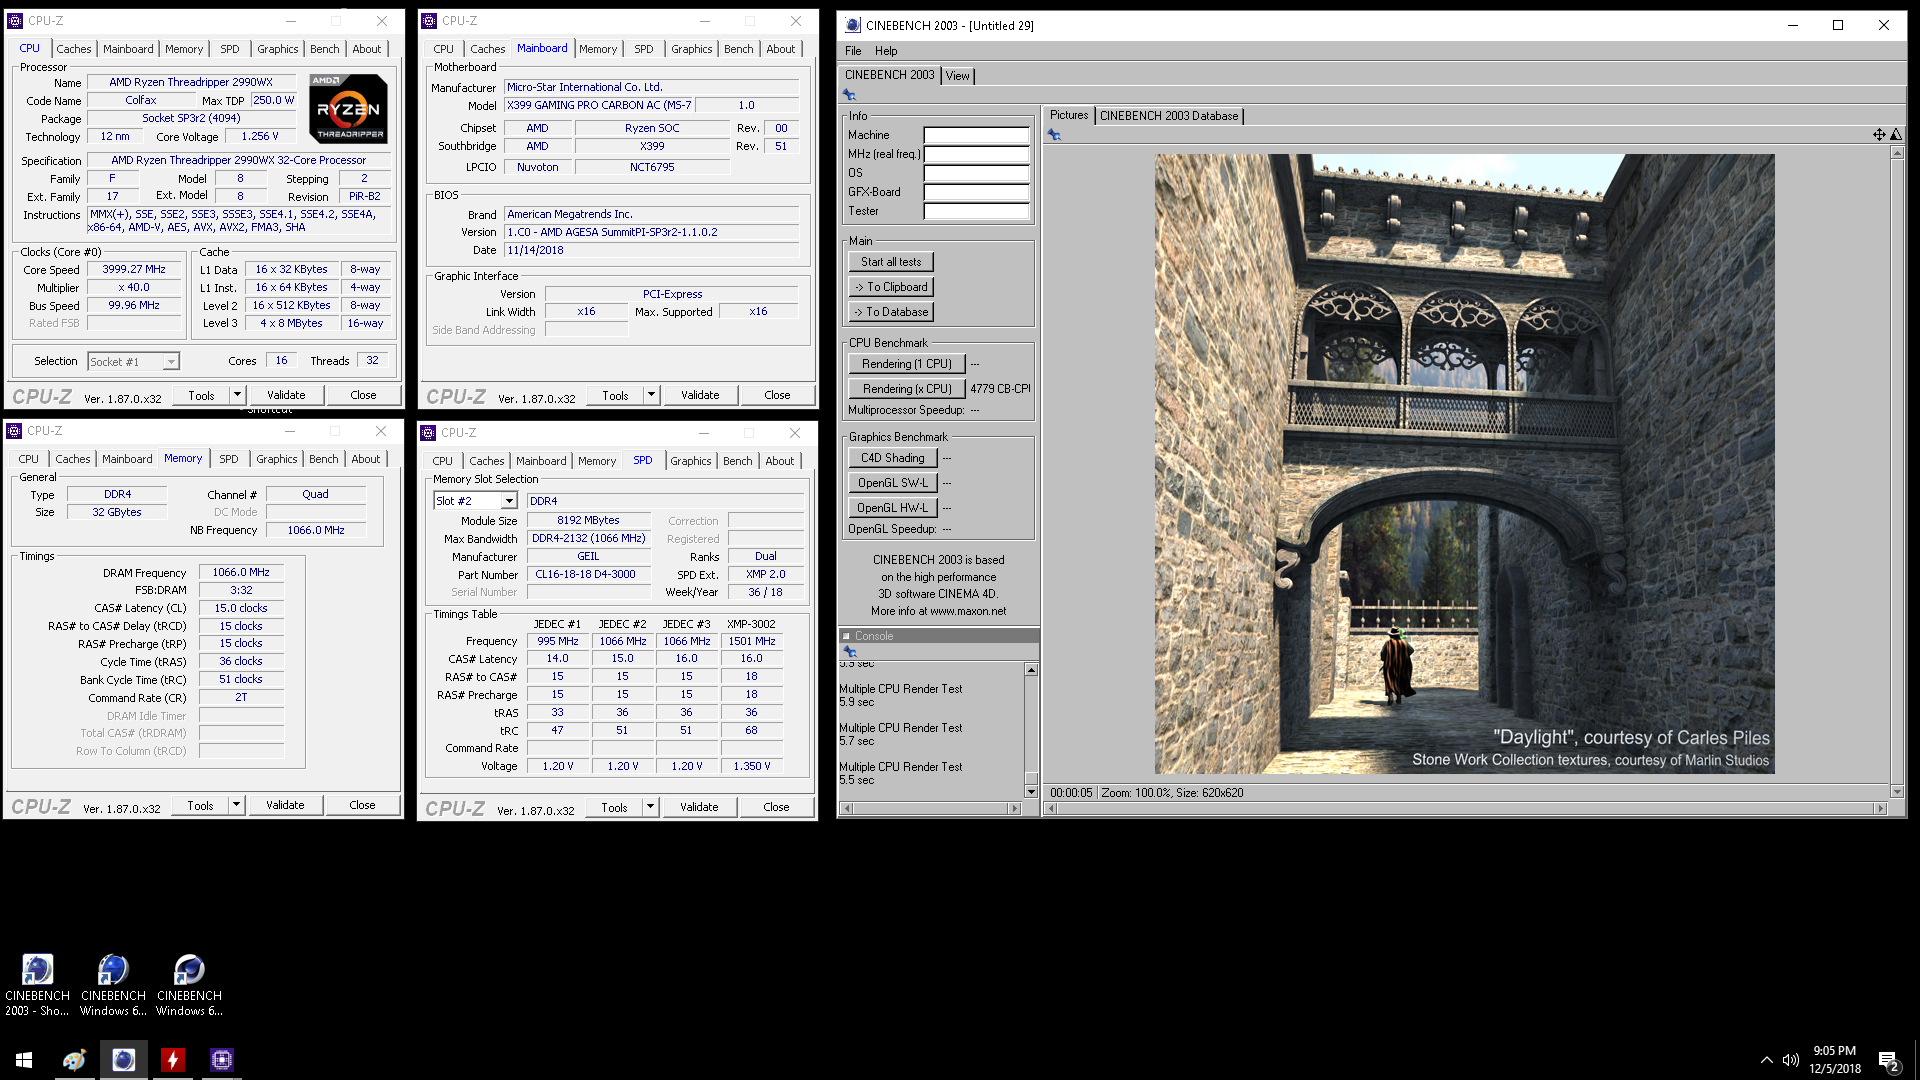
Task: Click the pin icon under CINEBENCH 2003 tab
Action: (849, 95)
